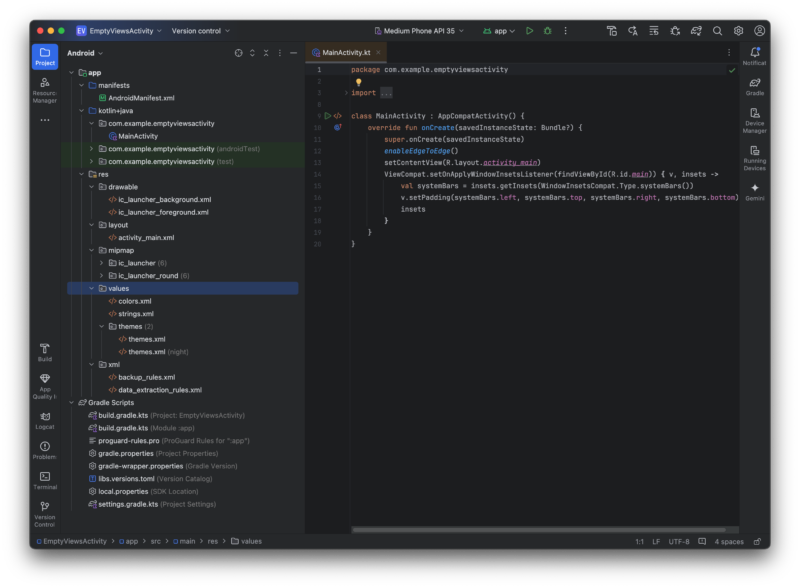Open the Terminal tool window
The width and height of the screenshot is (800, 588).
point(45,480)
